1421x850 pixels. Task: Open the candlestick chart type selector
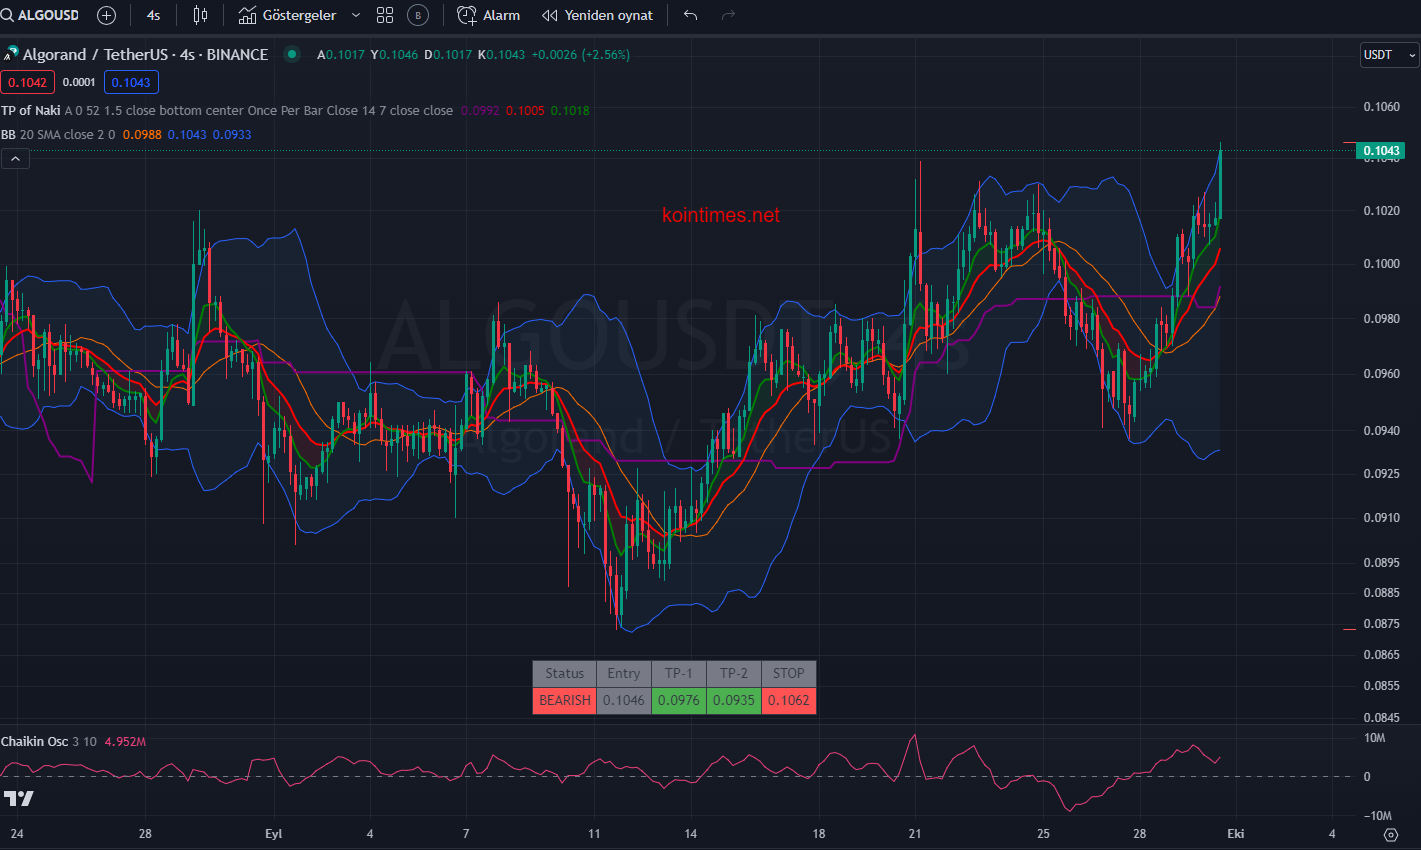point(200,15)
